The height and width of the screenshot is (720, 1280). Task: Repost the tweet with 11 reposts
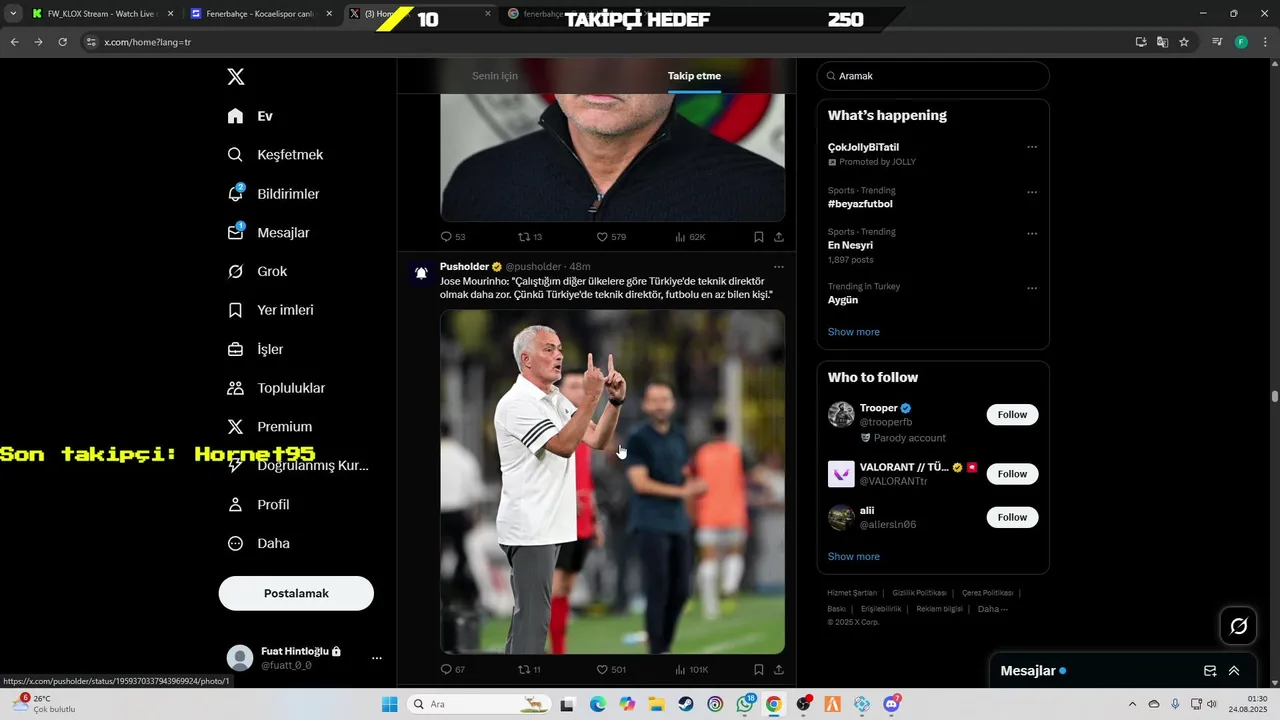530,670
